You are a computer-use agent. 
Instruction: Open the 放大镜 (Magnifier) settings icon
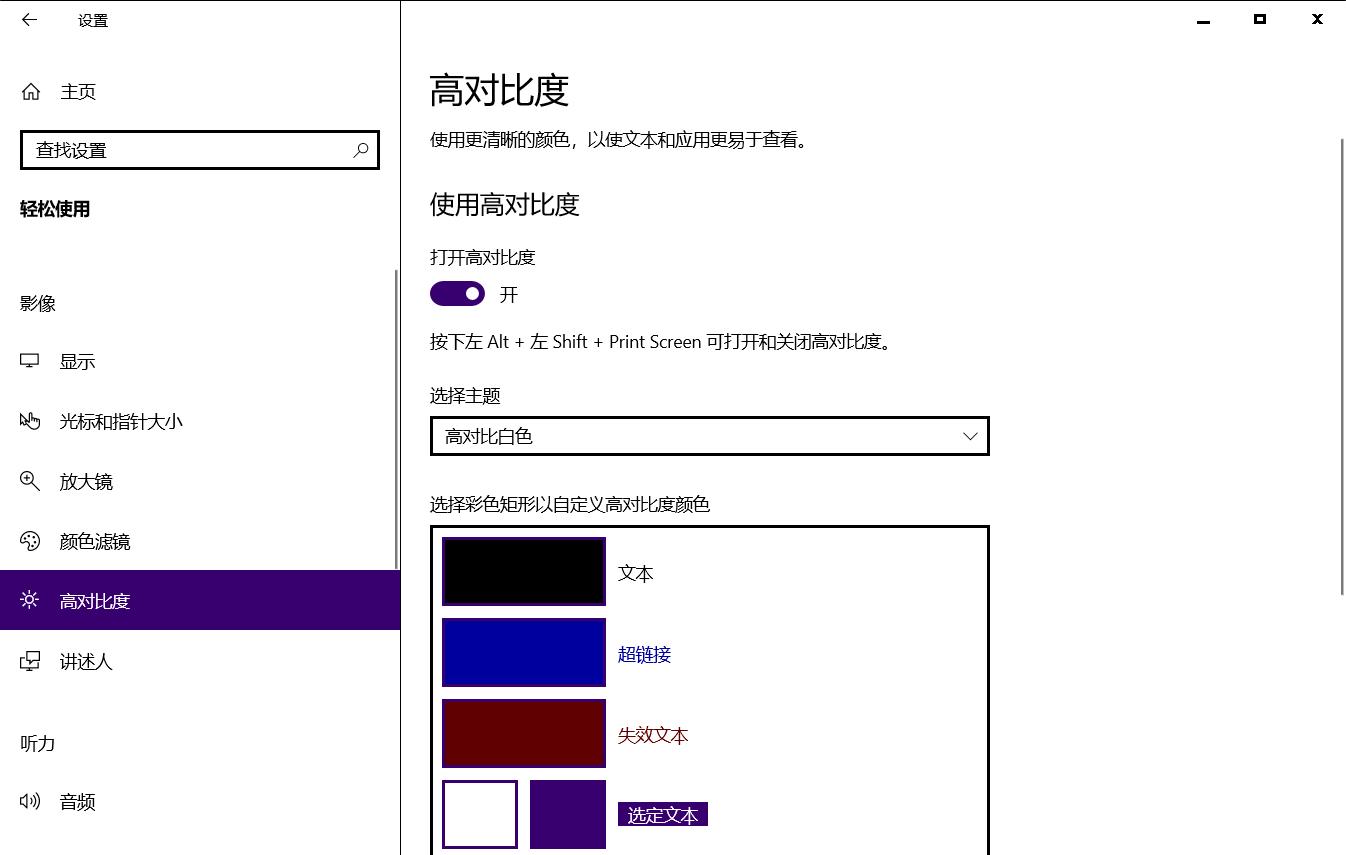pos(30,481)
